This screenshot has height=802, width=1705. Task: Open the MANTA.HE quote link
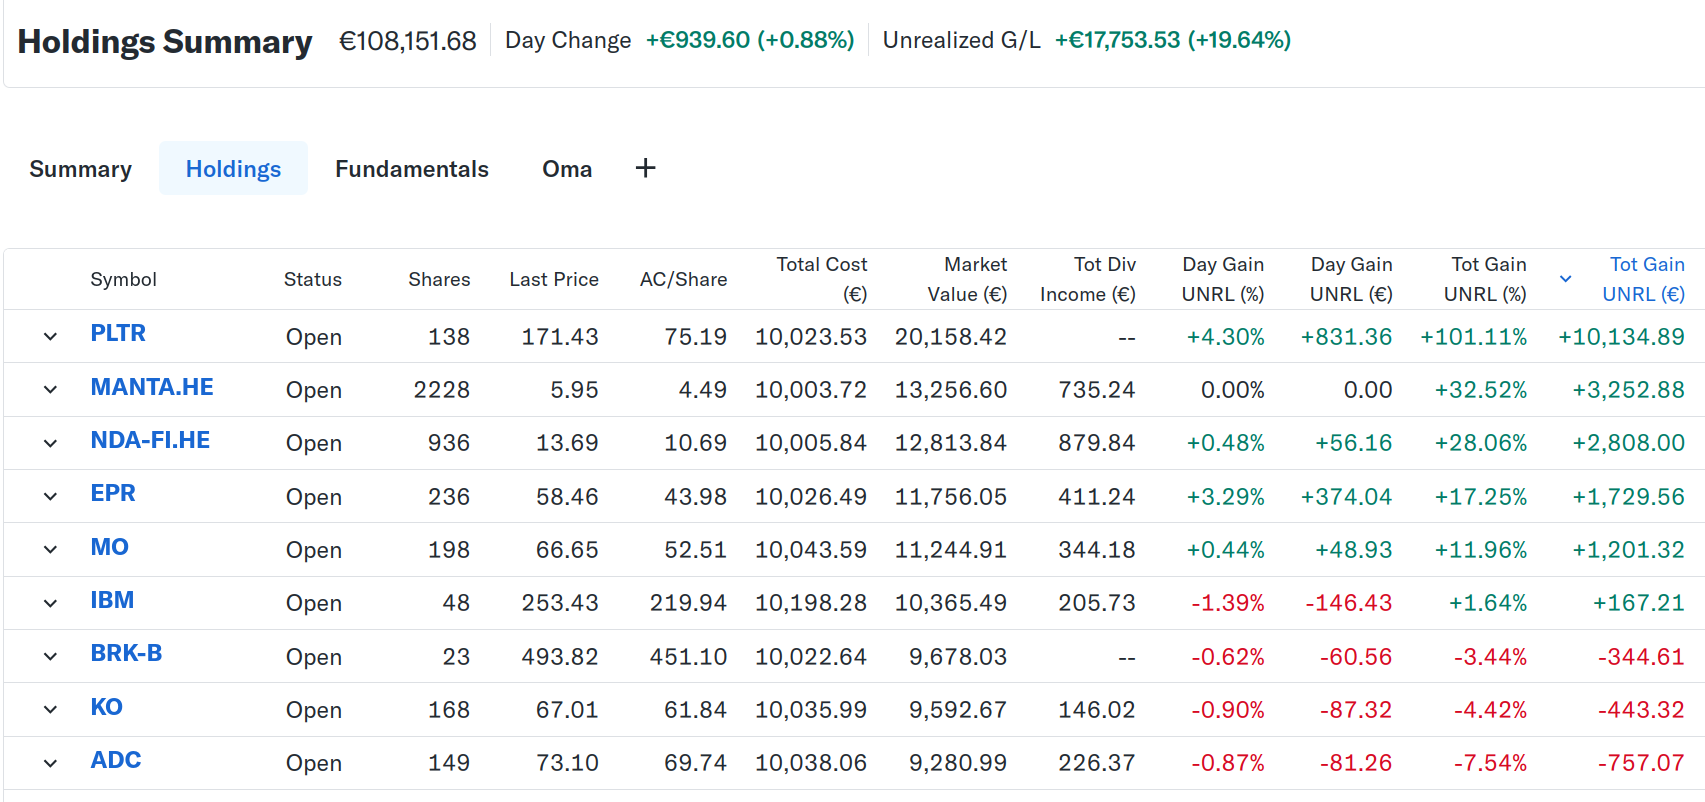coord(152,388)
